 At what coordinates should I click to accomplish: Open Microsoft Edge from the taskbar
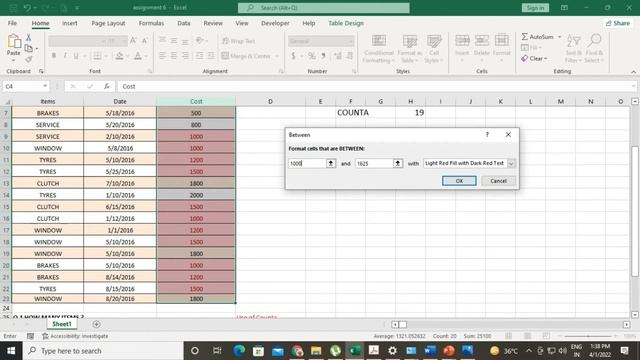click(x=239, y=351)
